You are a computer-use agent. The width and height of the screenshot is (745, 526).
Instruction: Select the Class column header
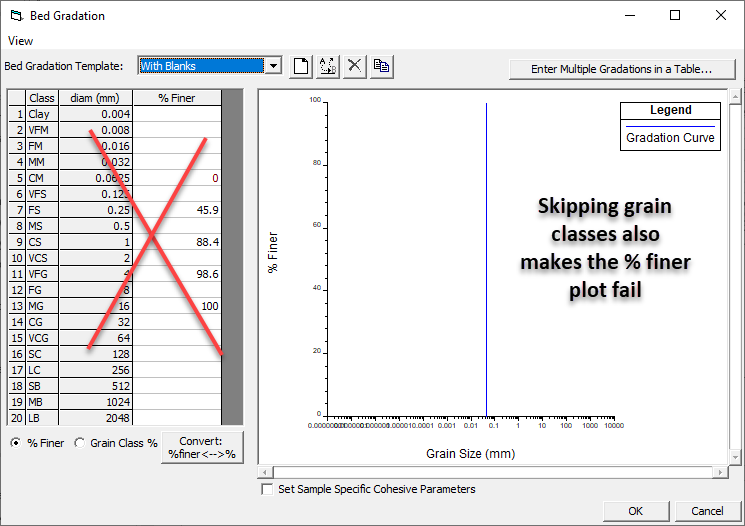(x=42, y=98)
